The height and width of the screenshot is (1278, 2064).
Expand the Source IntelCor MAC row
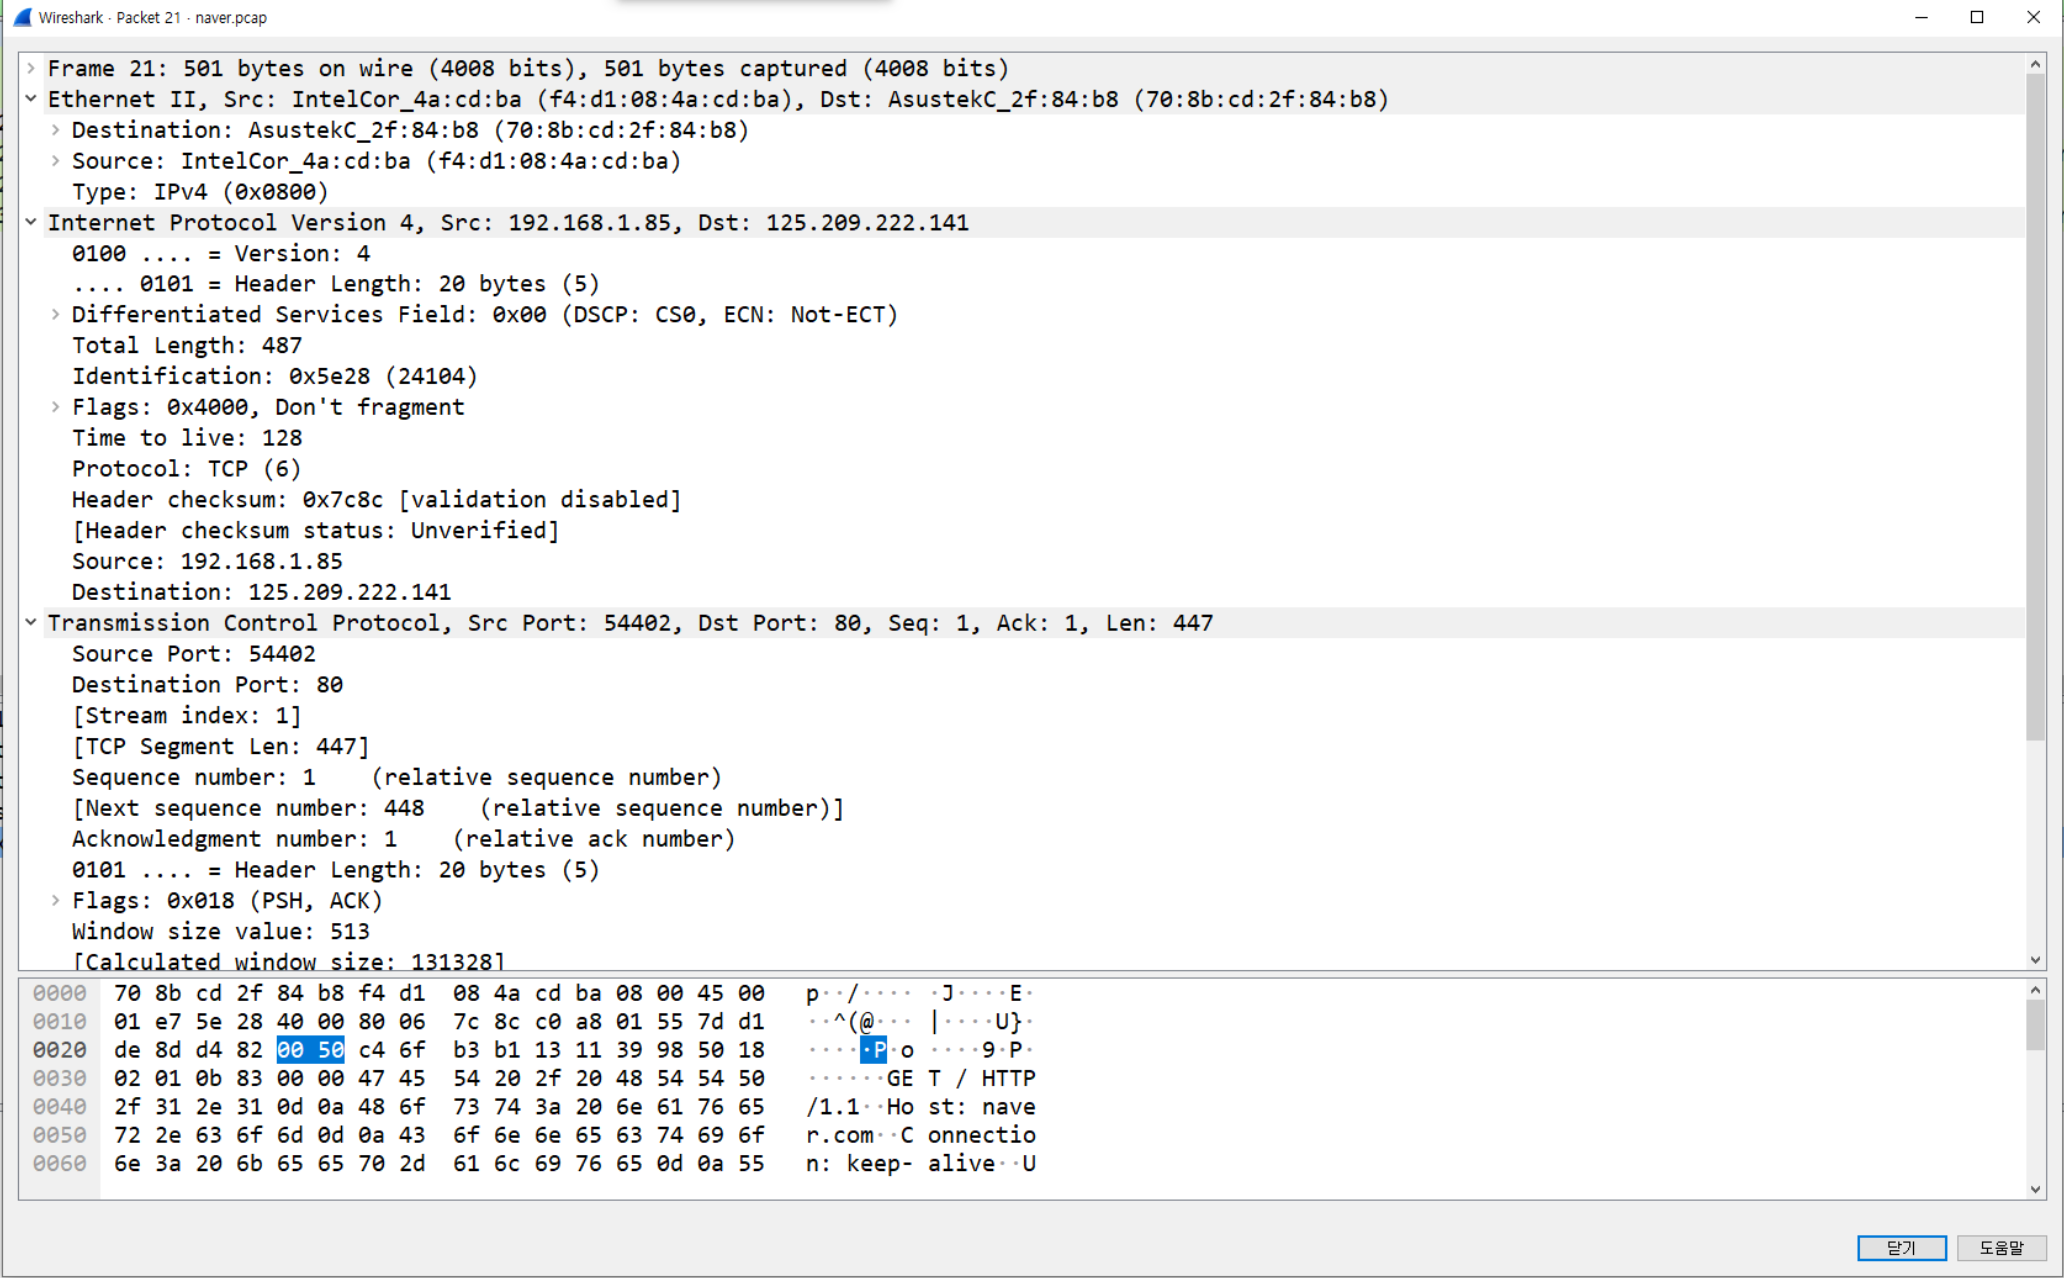[x=56, y=161]
